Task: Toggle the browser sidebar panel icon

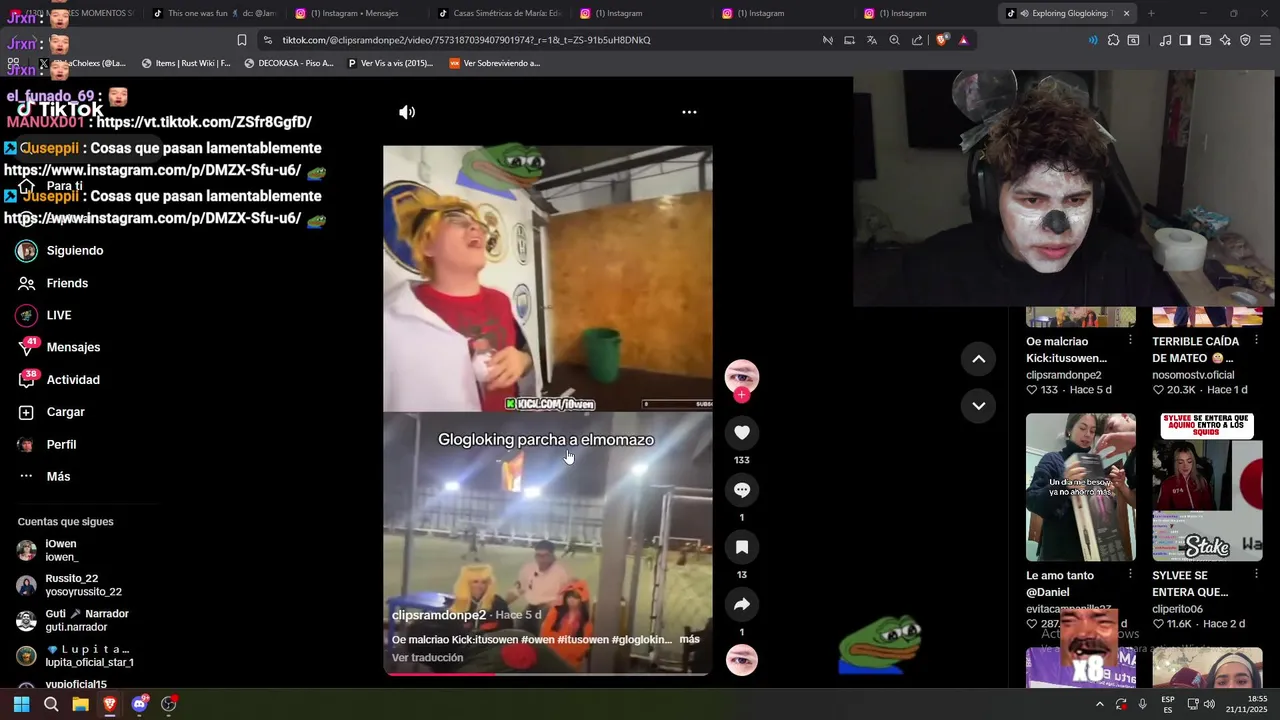Action: point(1185,40)
